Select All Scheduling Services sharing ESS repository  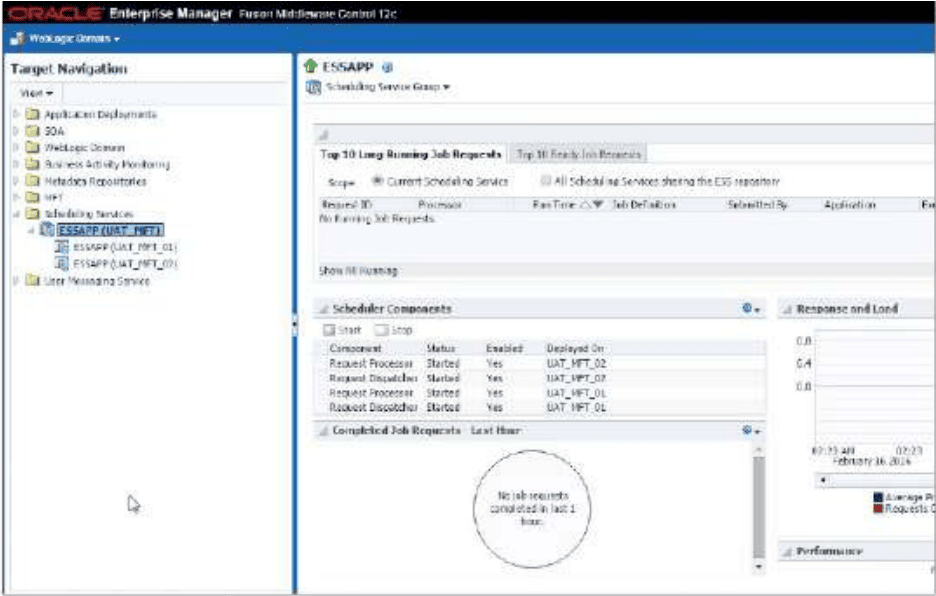tap(545, 180)
